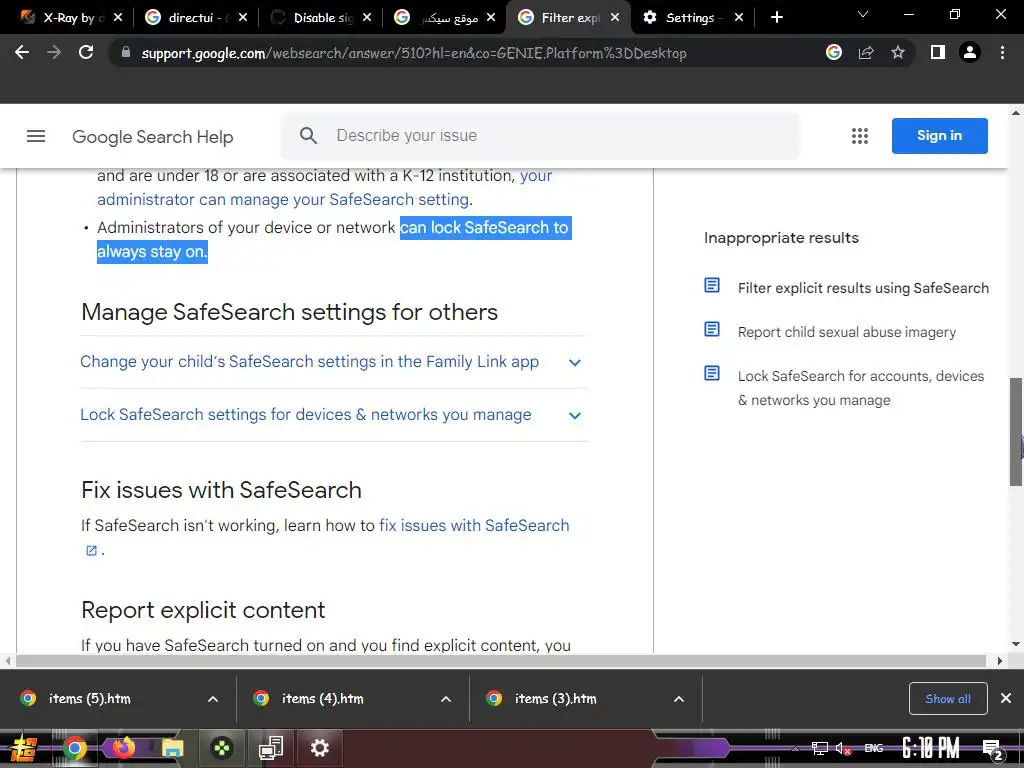Close the Settings tab
Viewport: 1024px width, 768px height.
(x=739, y=18)
